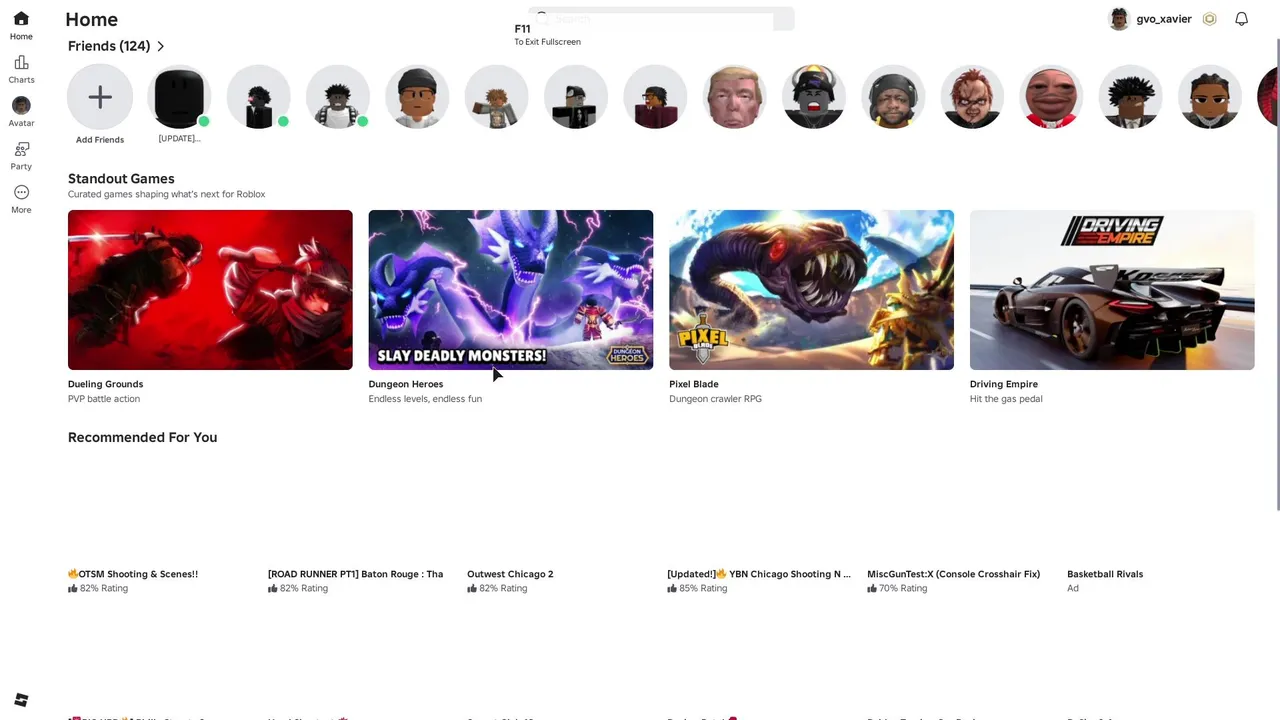Click the 85% Rating text
1280x720 pixels.
tap(703, 588)
